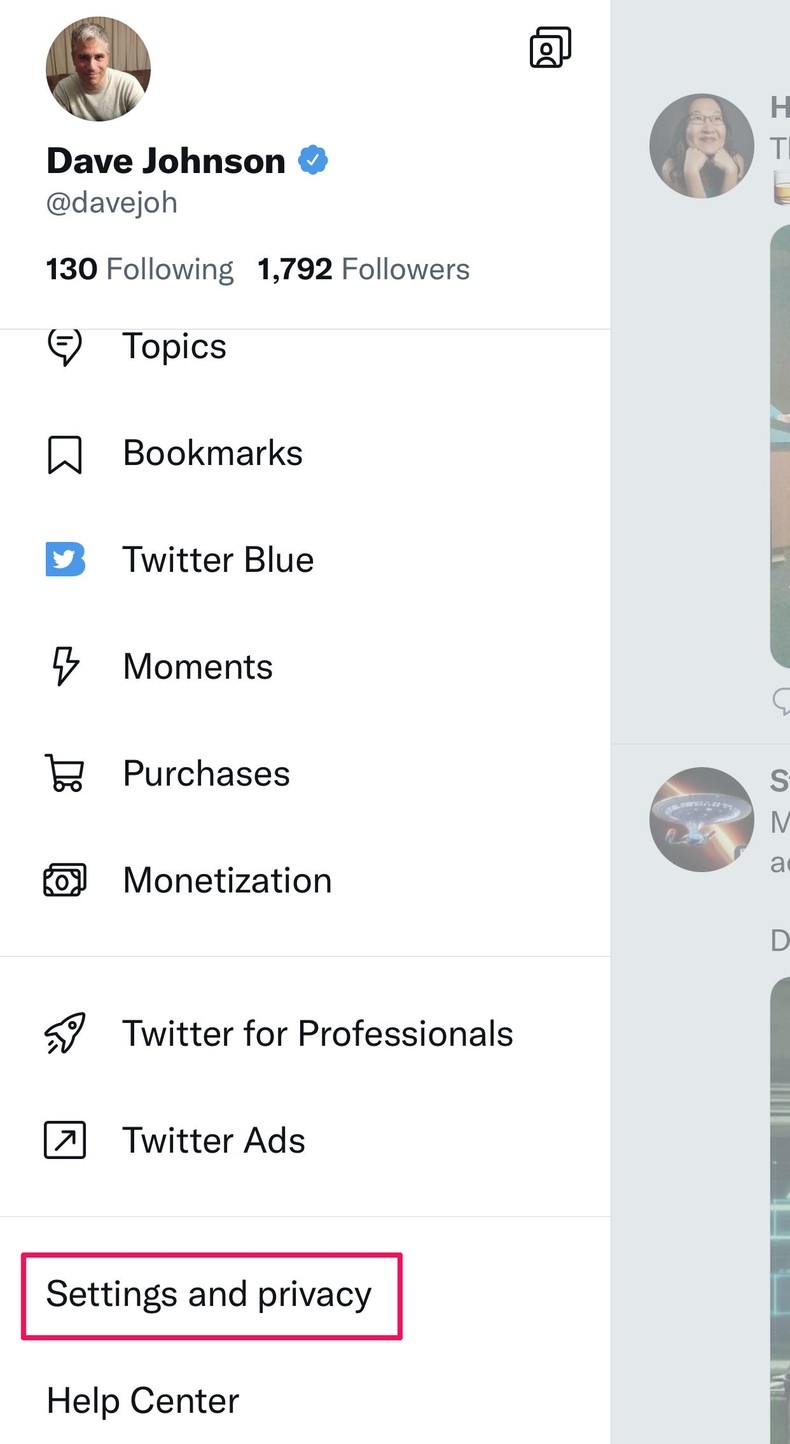Image resolution: width=790 pixels, height=1444 pixels.
Task: Click the verified blue checkmark badge
Action: (x=312, y=160)
